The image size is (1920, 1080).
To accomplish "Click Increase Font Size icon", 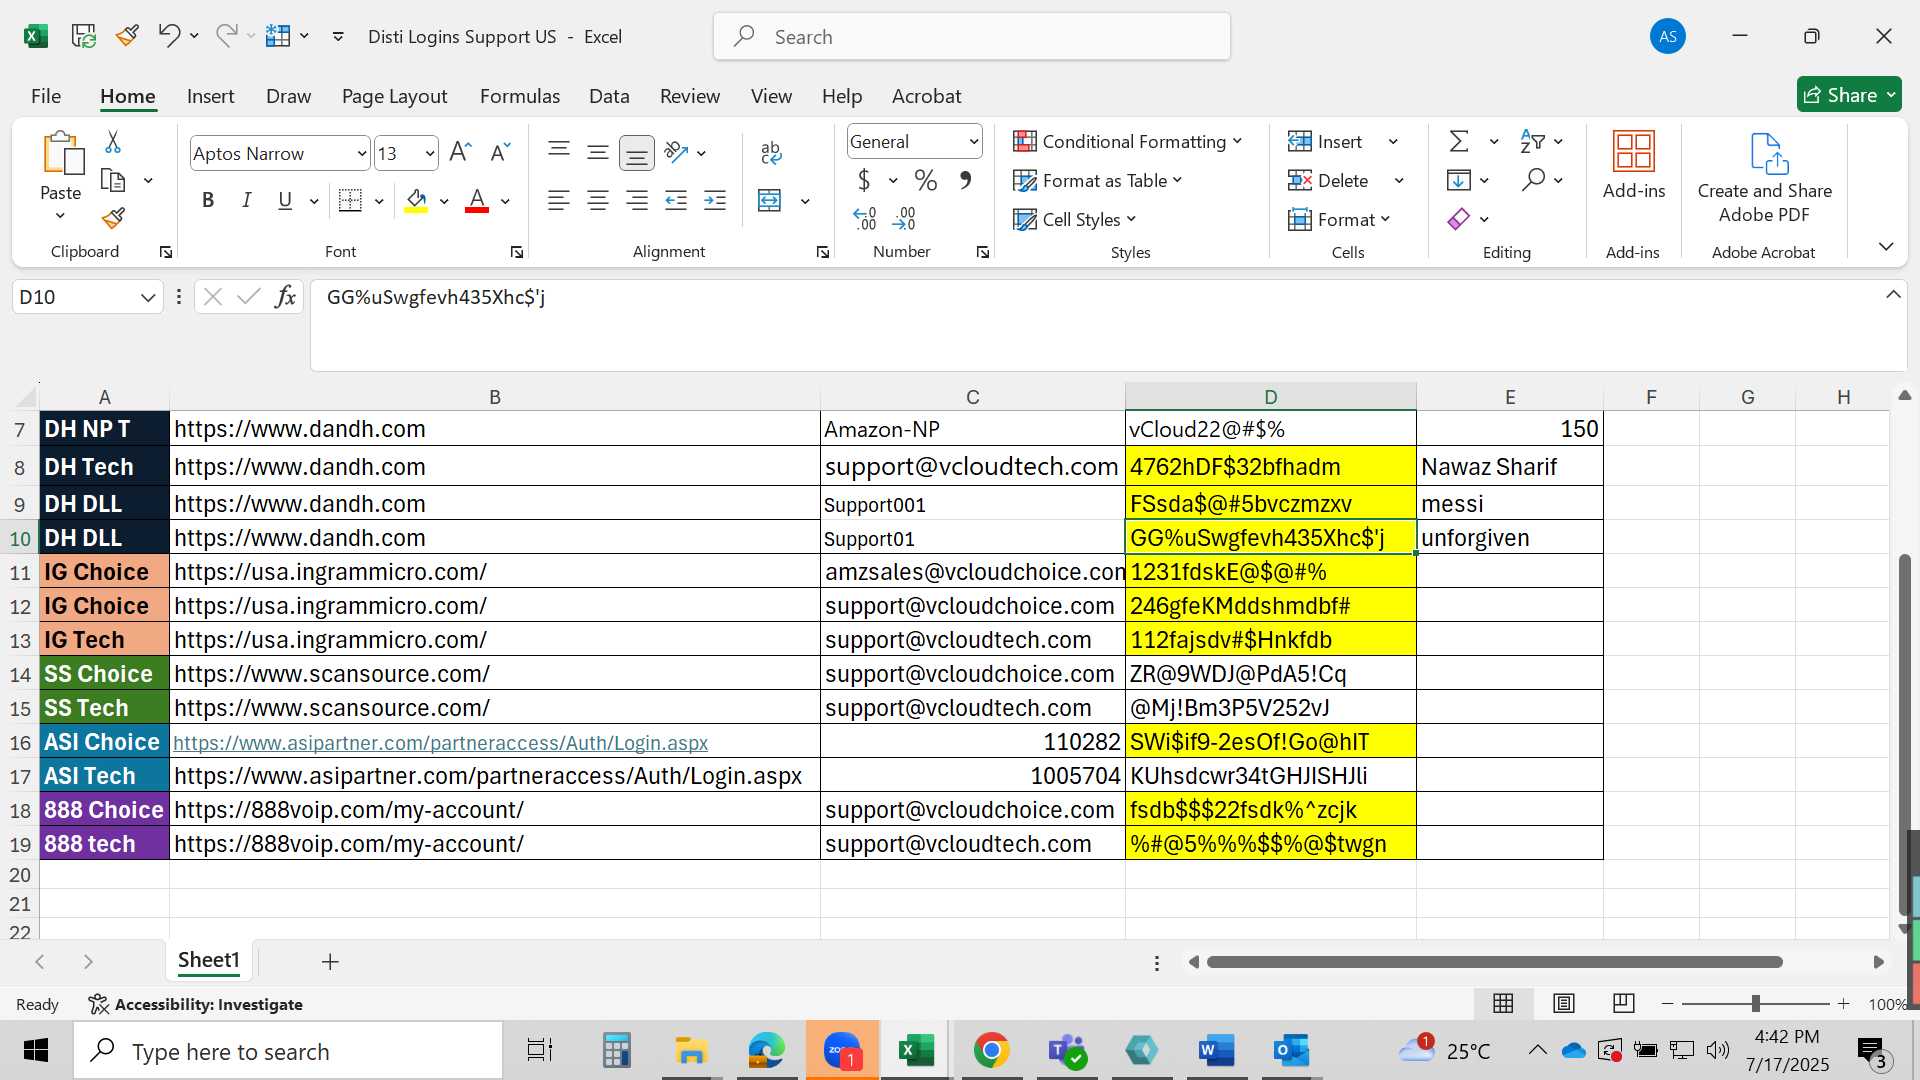I will 460,153.
